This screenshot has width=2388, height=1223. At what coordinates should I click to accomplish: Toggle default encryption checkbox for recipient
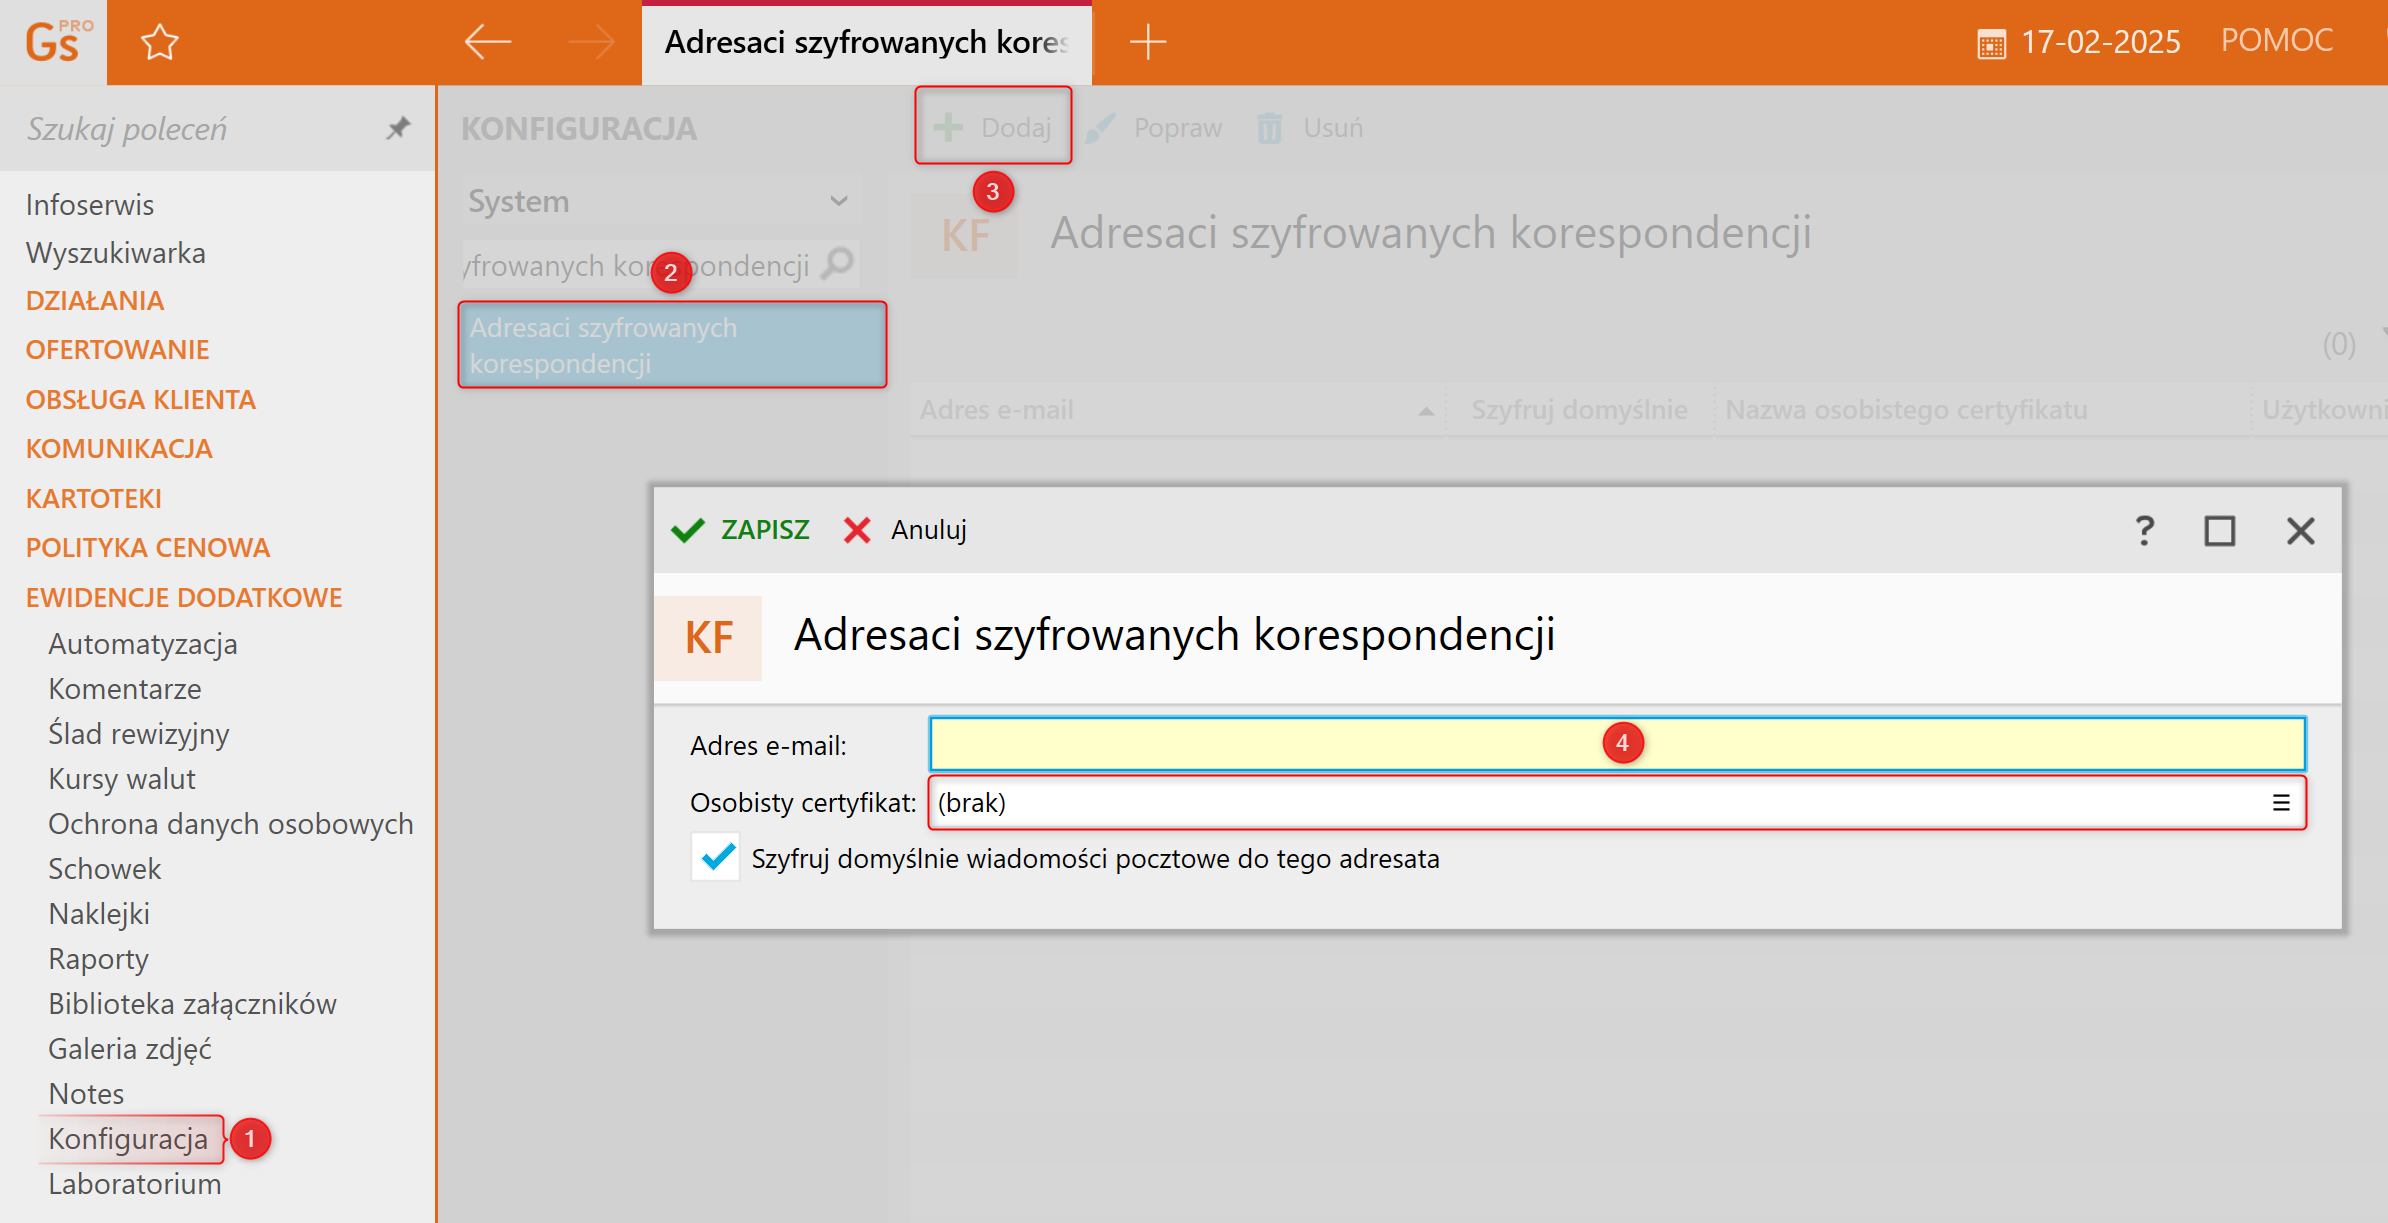716,858
